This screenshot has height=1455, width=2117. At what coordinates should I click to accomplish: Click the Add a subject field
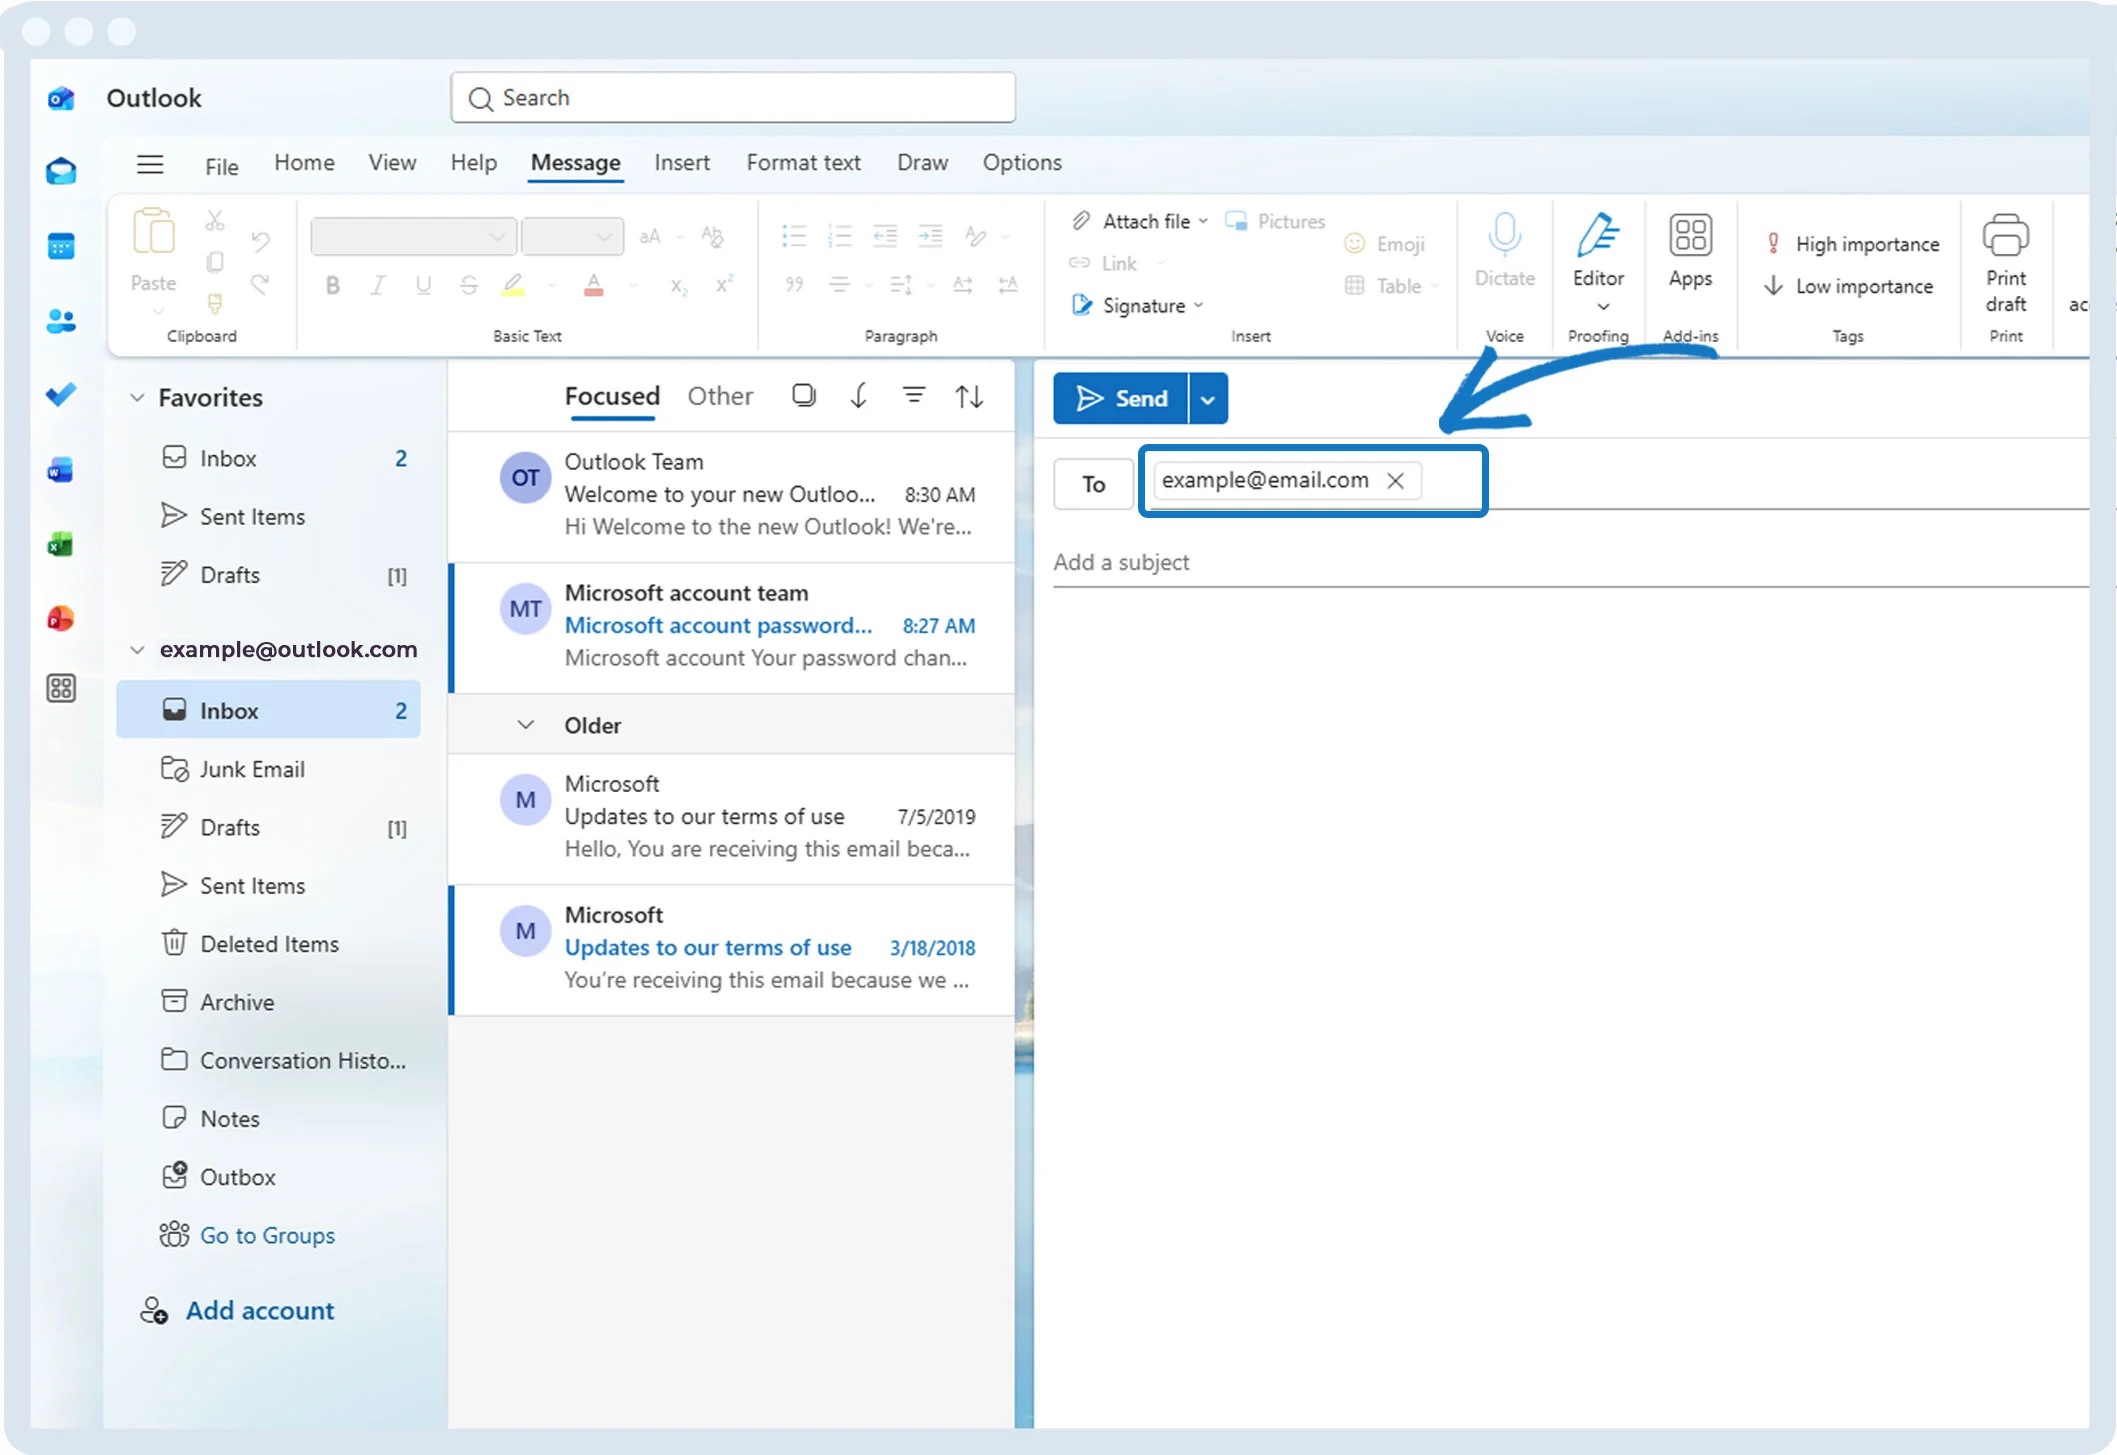click(x=1570, y=562)
